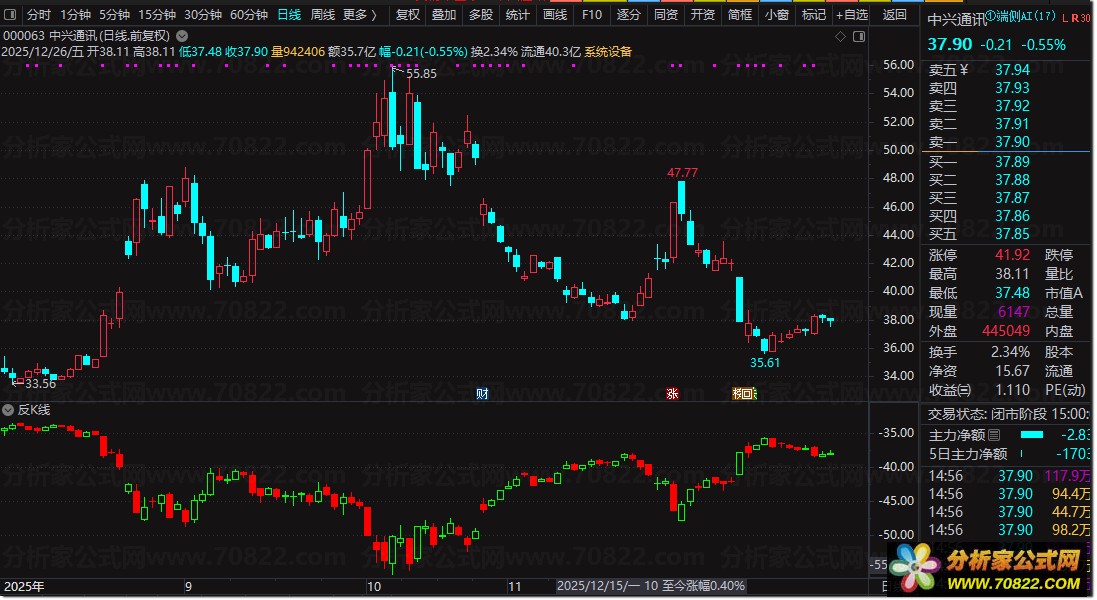The height and width of the screenshot is (600, 1097).
Task: Click the 2025年 time axis label
Action: pos(24,587)
